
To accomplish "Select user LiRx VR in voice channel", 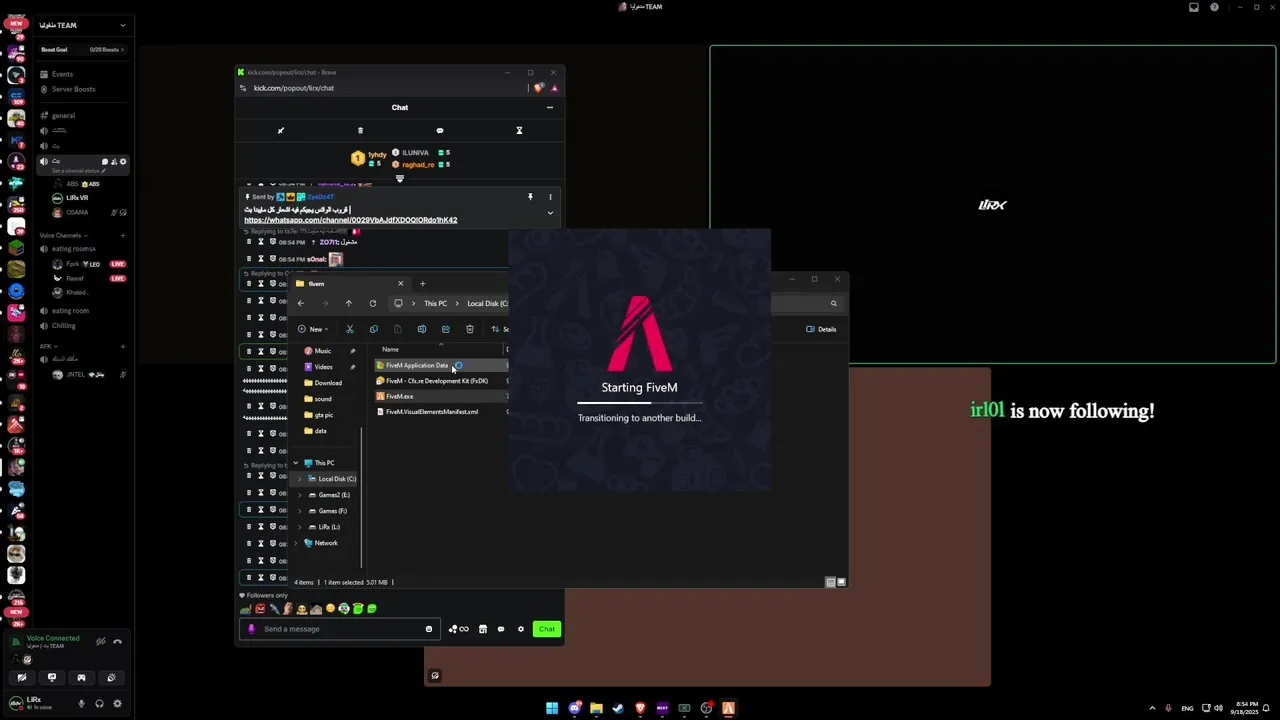I will coord(77,198).
